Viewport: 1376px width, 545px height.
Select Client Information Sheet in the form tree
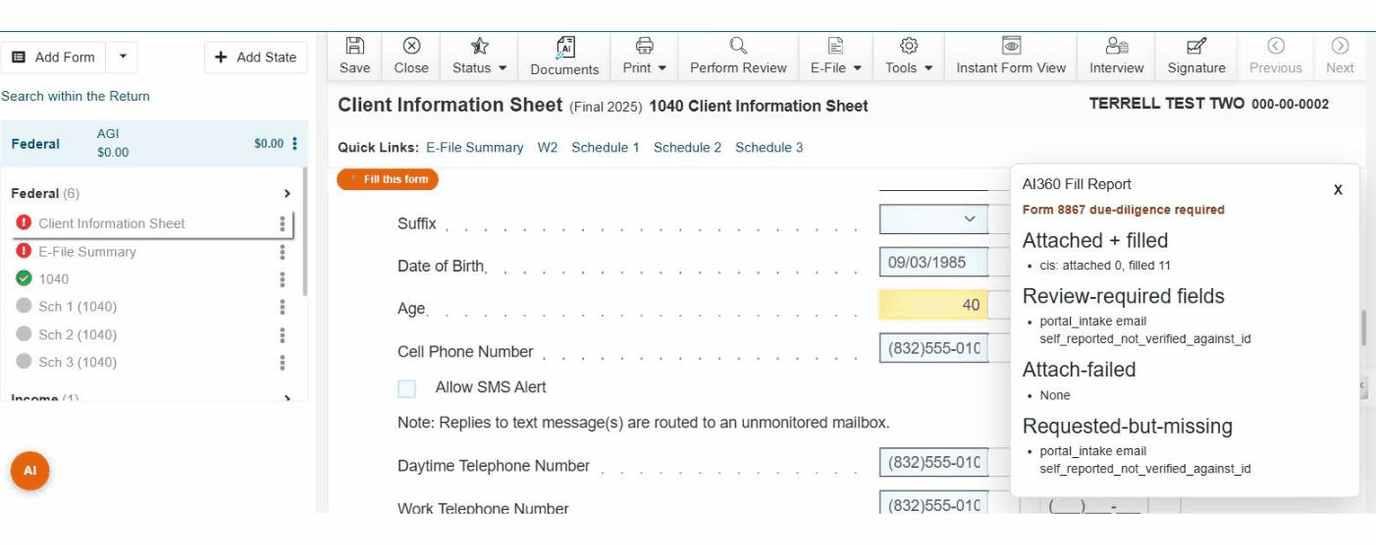click(x=112, y=223)
